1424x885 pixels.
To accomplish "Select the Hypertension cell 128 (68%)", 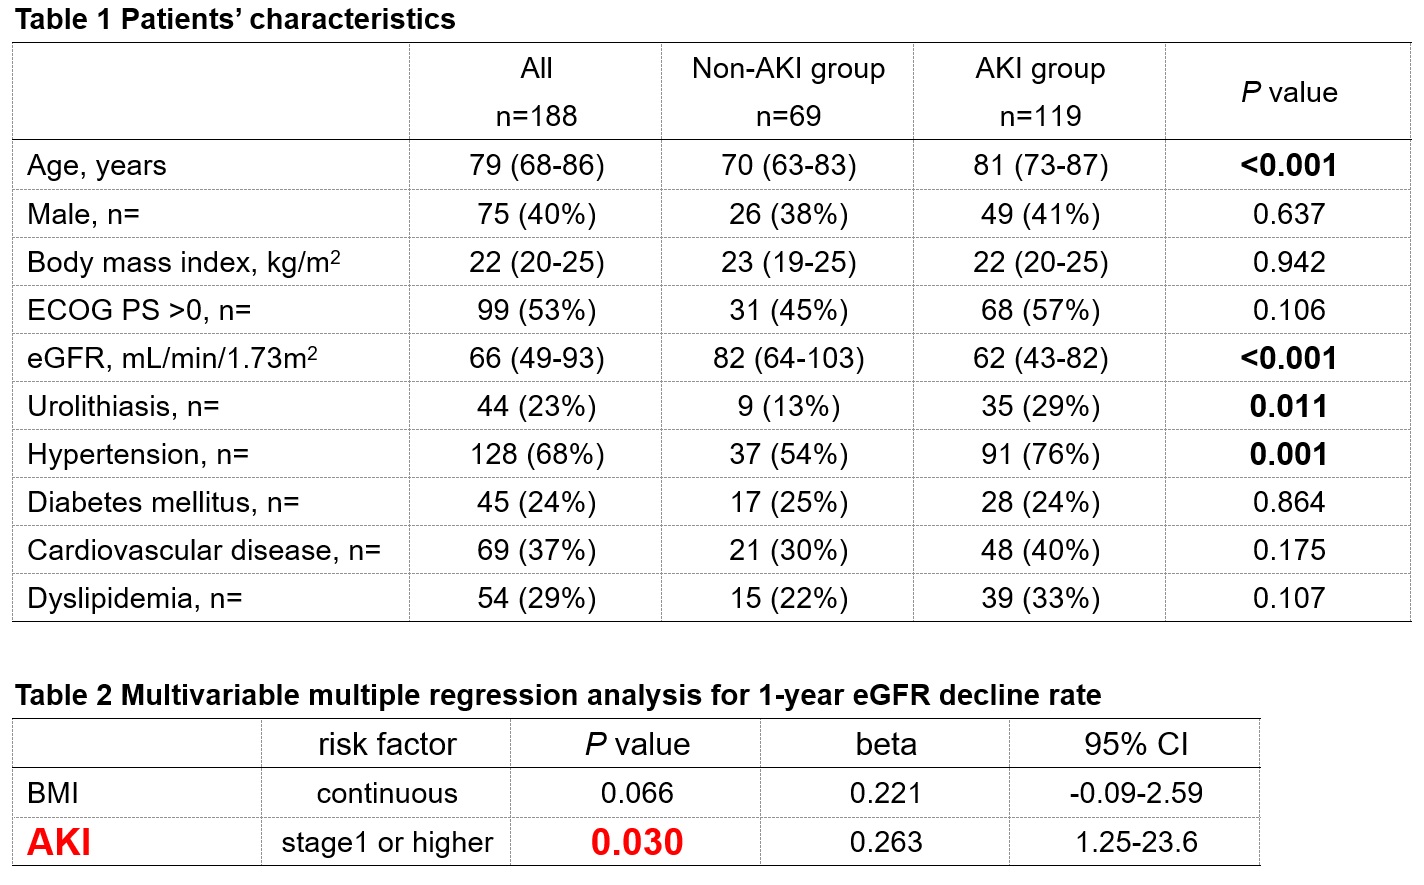I will pos(537,454).
